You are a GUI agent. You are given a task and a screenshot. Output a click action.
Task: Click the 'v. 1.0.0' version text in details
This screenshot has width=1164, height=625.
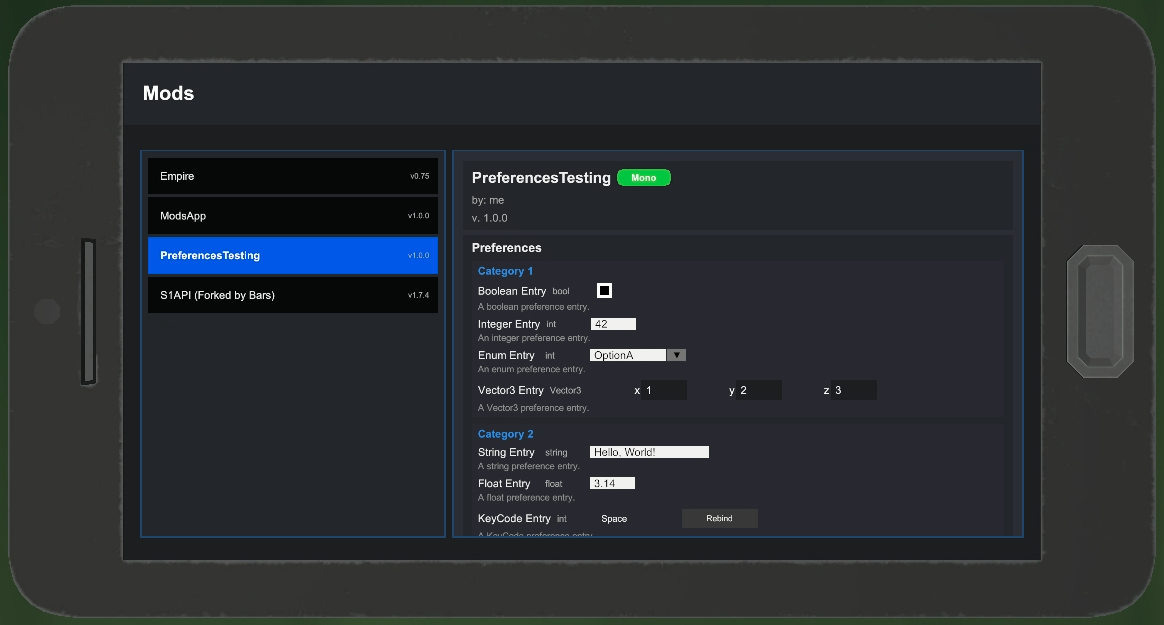489,217
